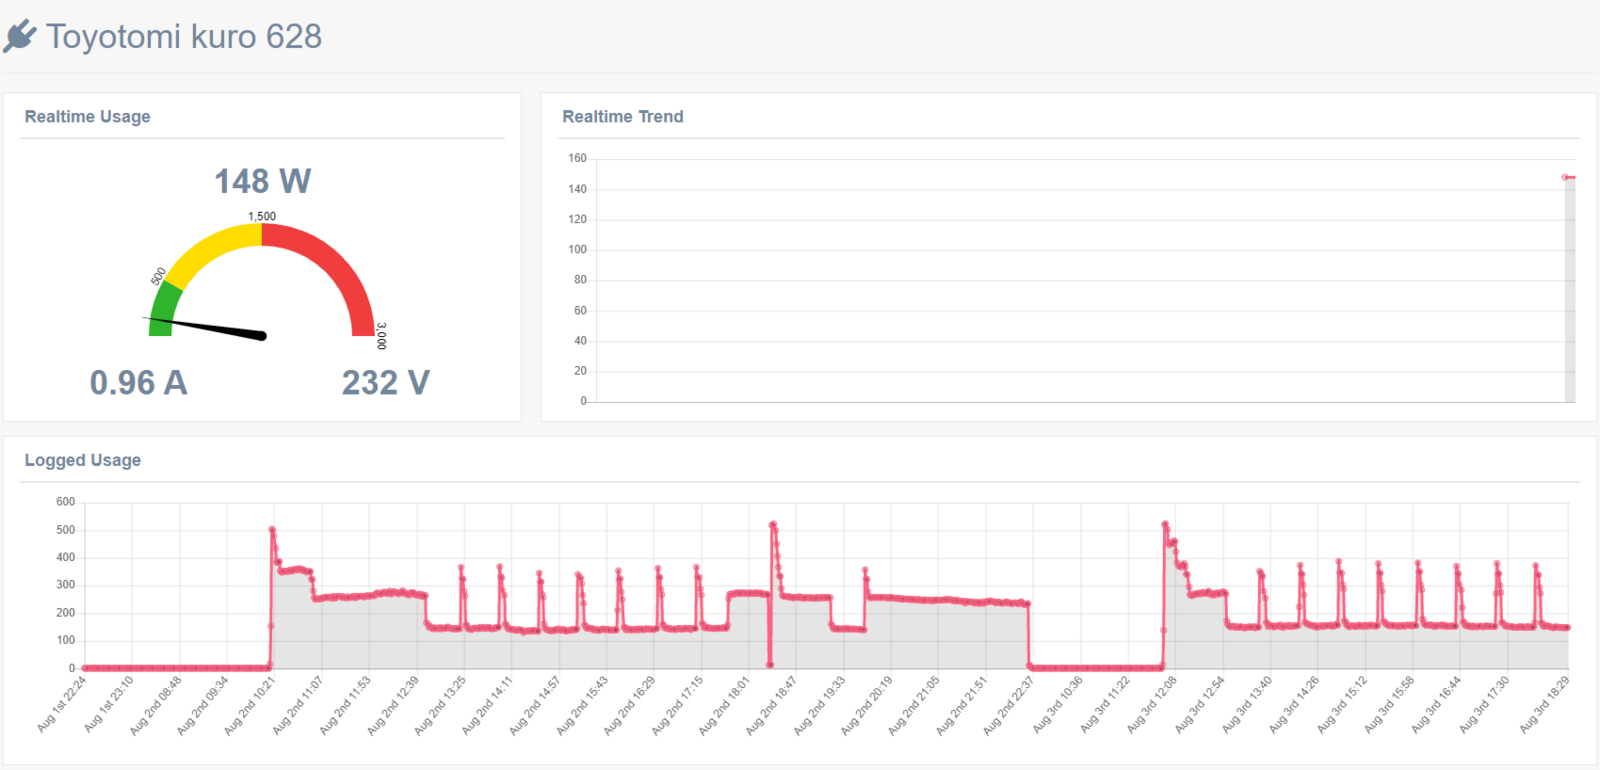Screen dimensions: 1600x770
Task: Click the Aug 3rd 15:12 axis label
Action: click(x=1343, y=705)
